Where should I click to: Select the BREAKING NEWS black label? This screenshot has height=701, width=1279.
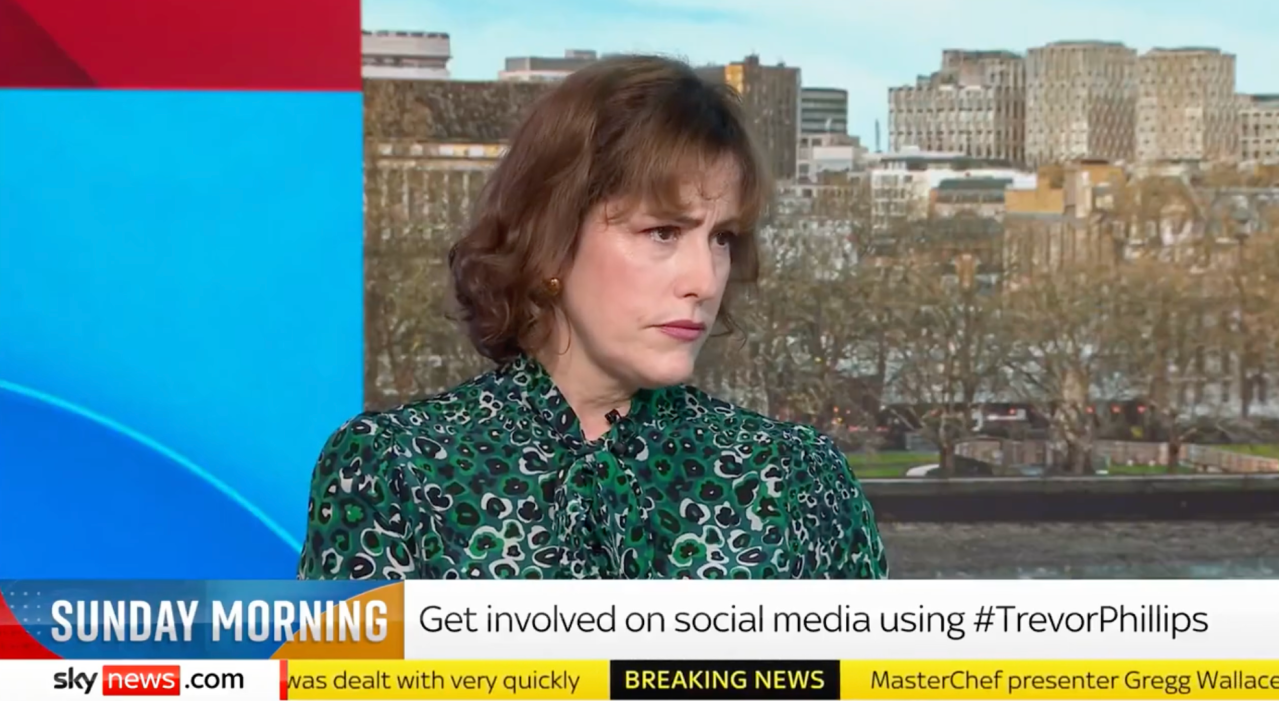(x=725, y=680)
